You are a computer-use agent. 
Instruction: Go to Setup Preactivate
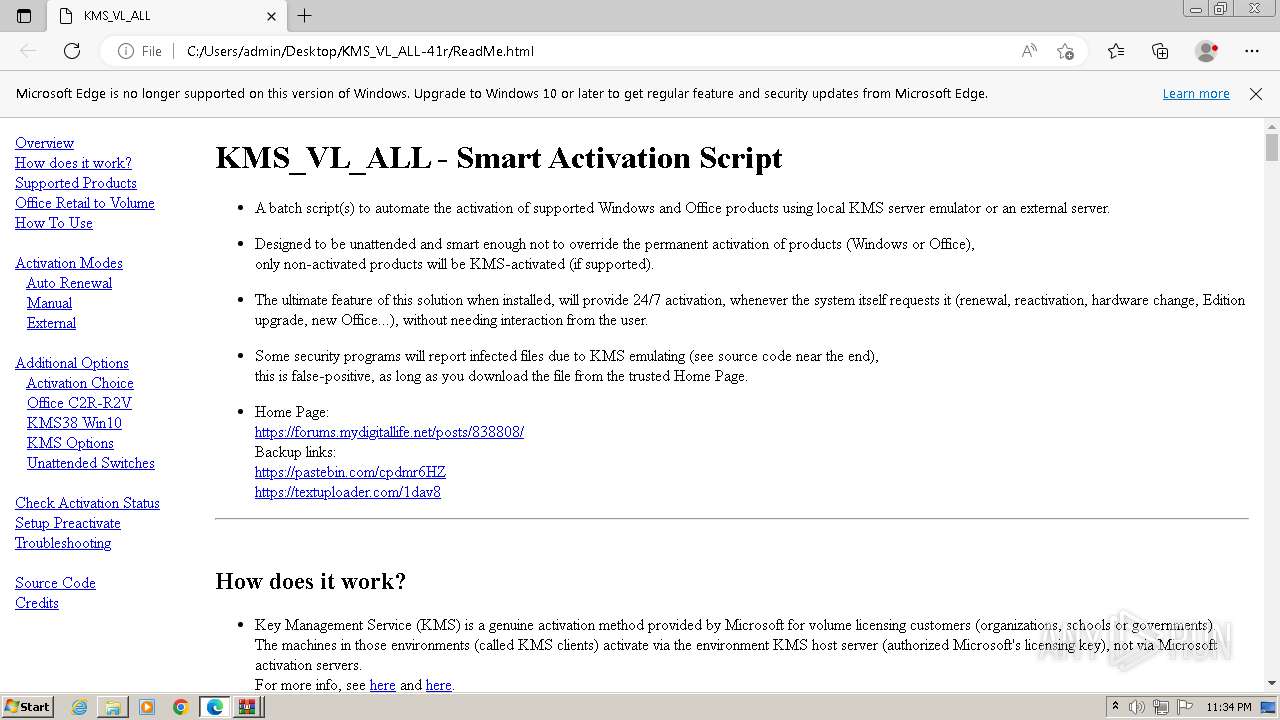67,523
